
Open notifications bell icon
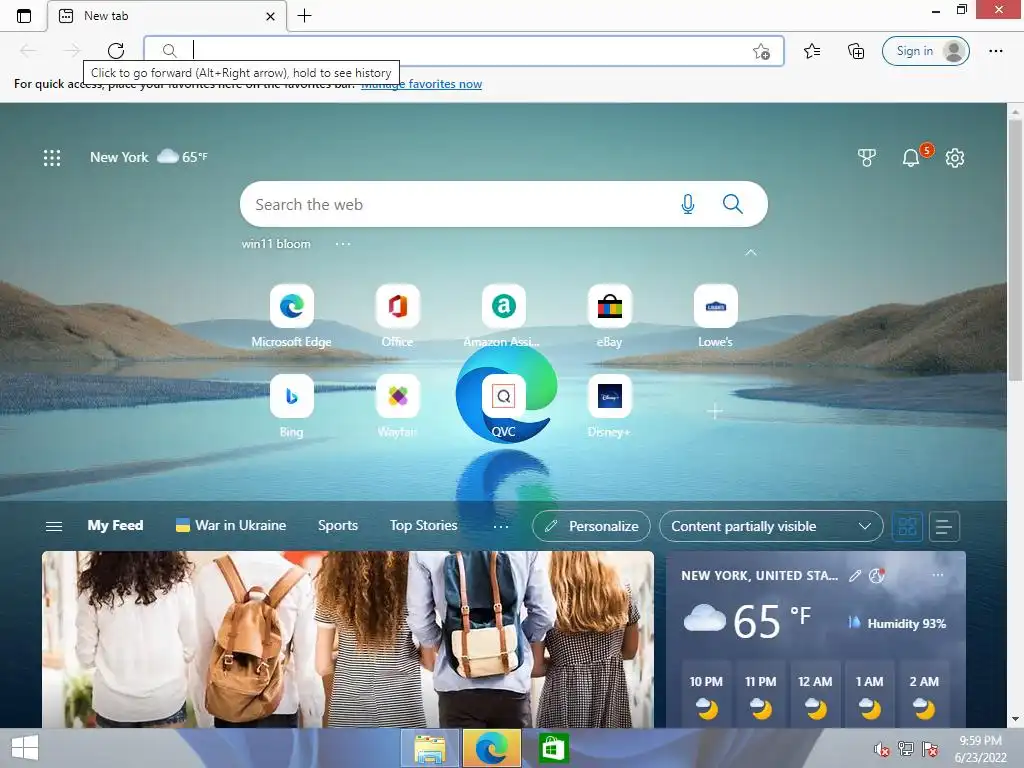click(x=910, y=157)
